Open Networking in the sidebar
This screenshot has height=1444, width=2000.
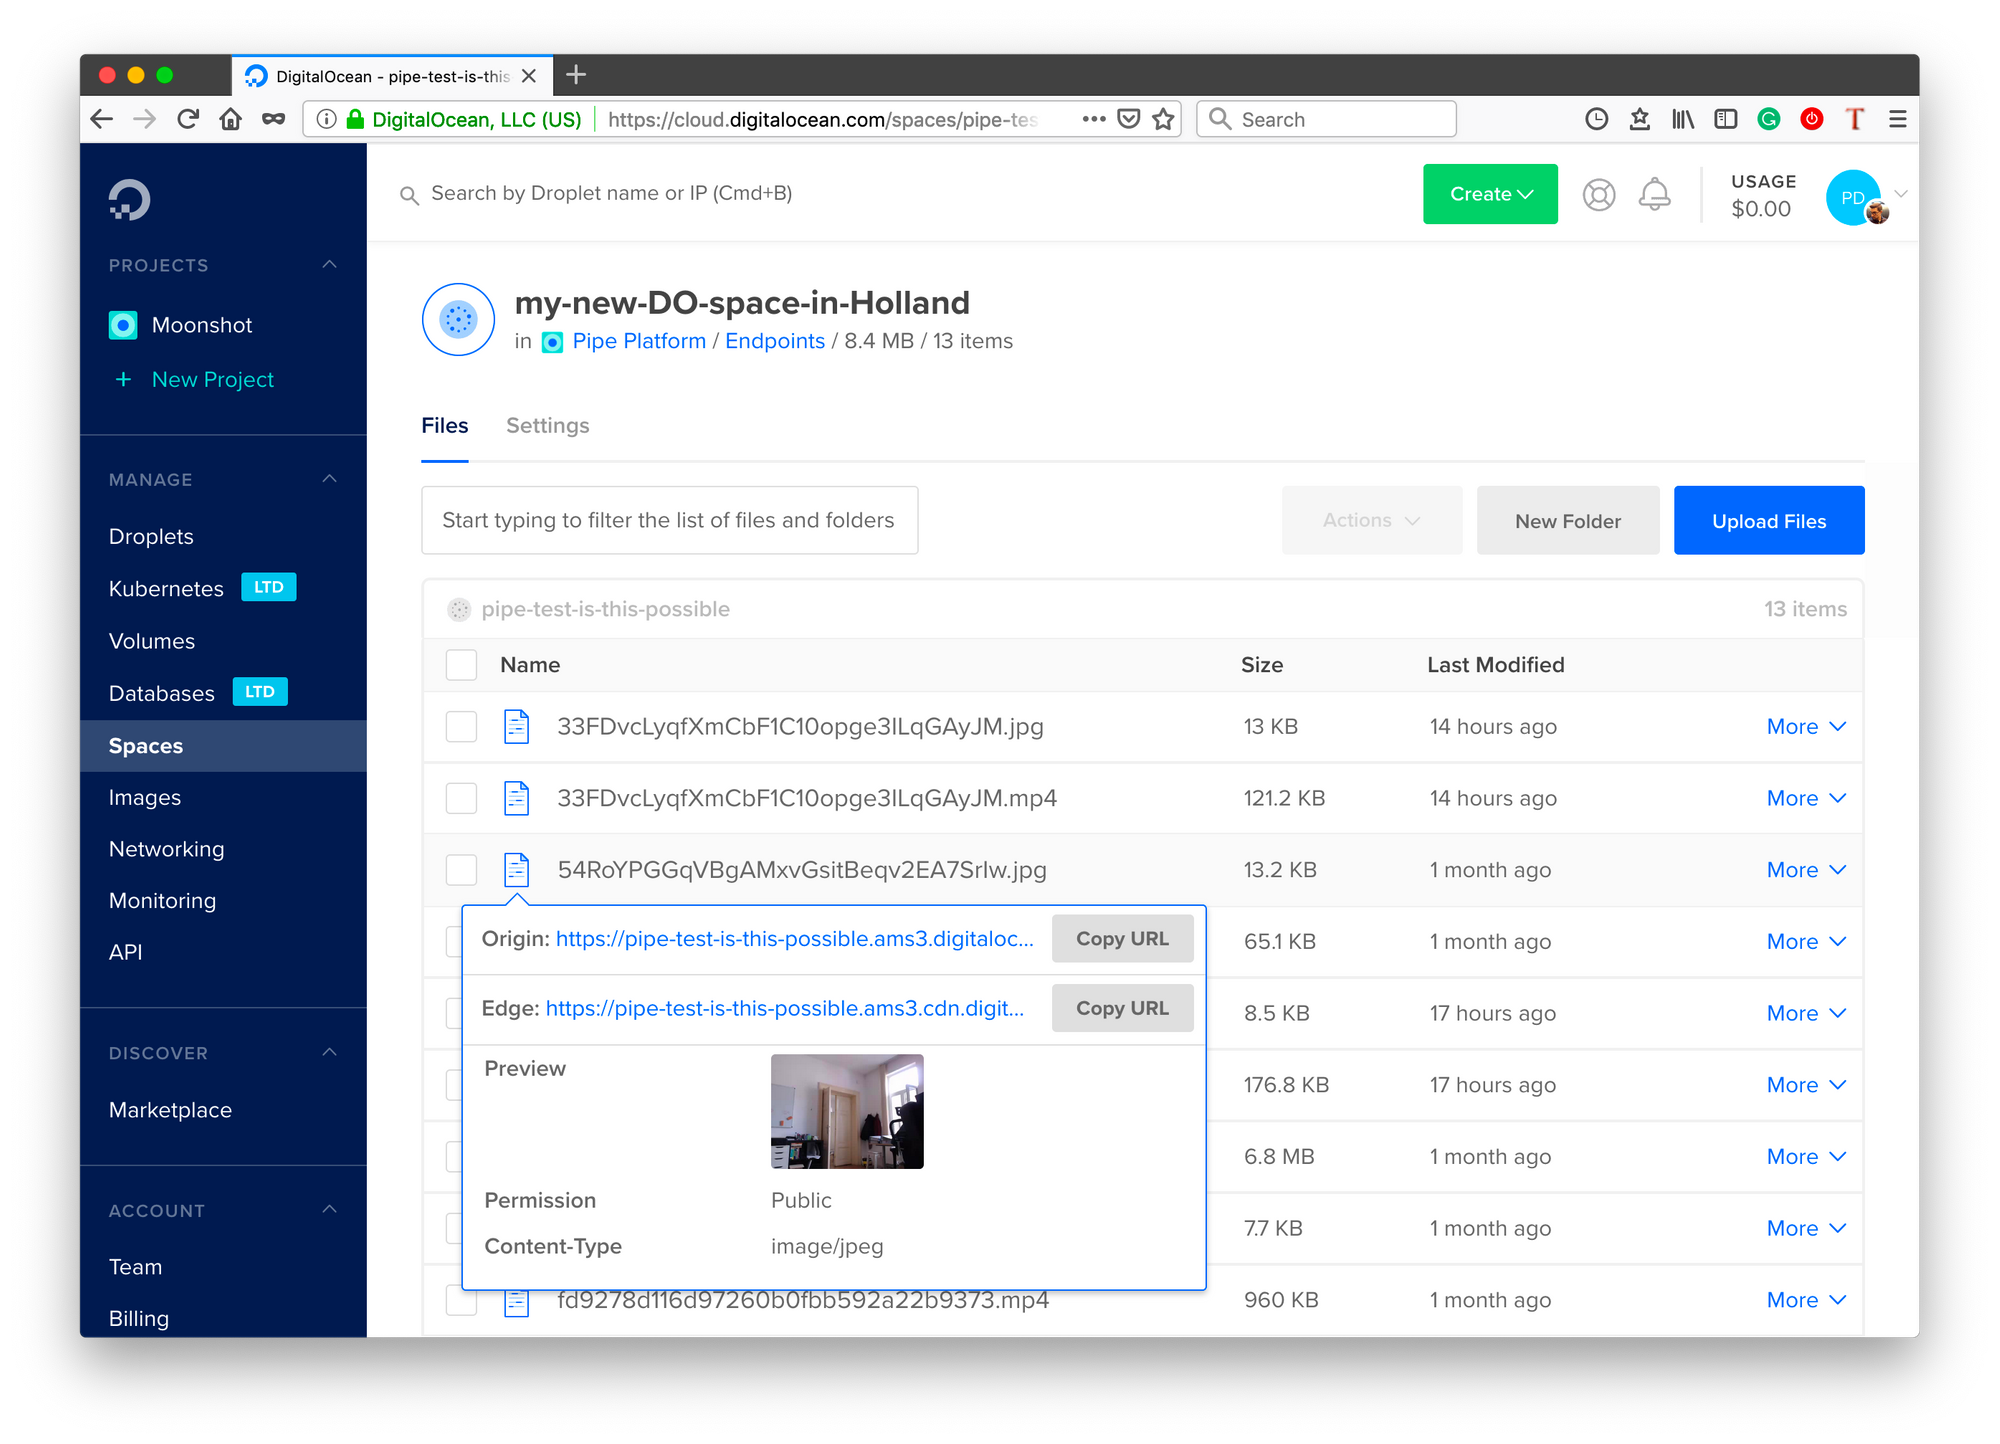click(x=167, y=849)
